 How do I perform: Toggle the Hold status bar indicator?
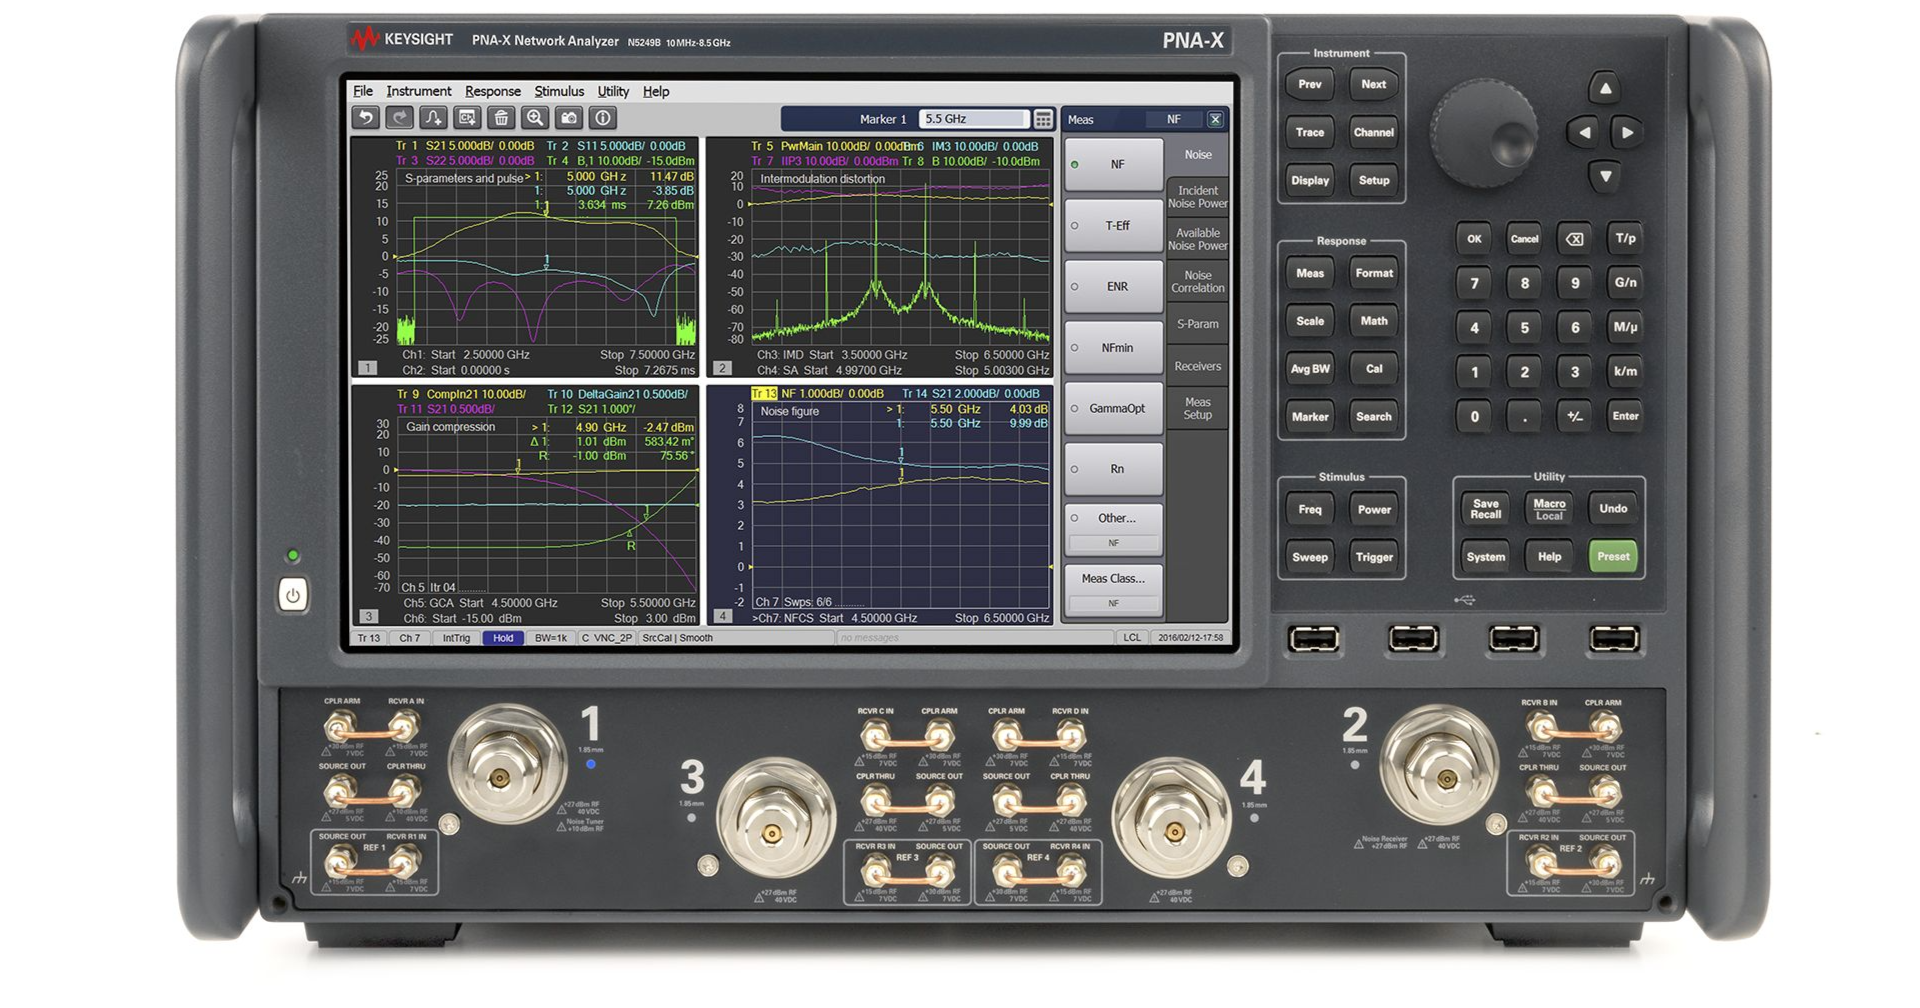(503, 638)
